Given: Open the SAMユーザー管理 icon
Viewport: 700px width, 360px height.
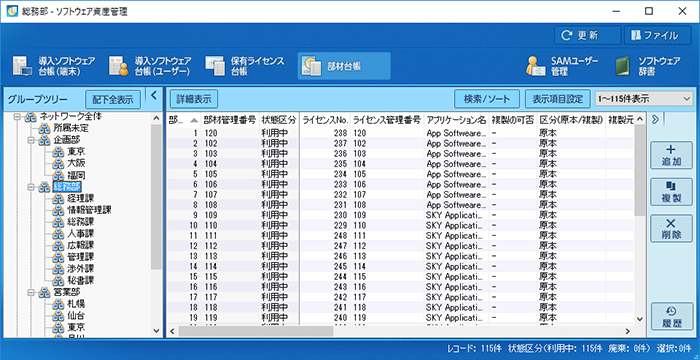Looking at the screenshot, I should click(x=535, y=67).
